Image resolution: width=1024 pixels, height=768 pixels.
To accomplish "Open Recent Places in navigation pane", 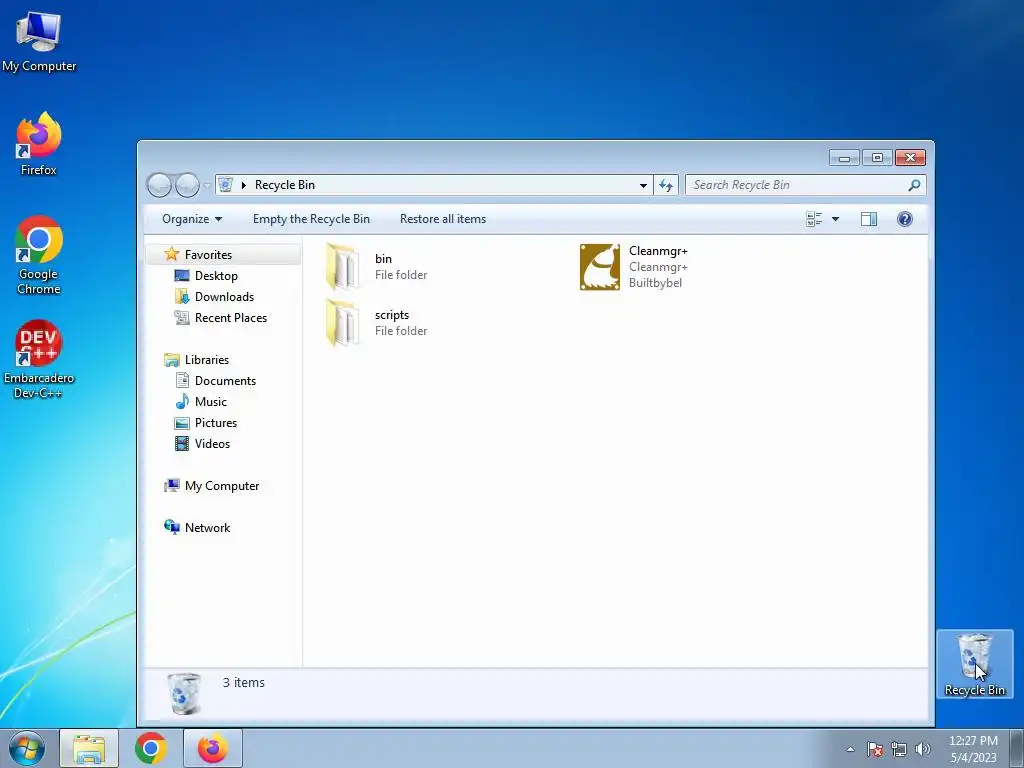I will click(x=231, y=318).
